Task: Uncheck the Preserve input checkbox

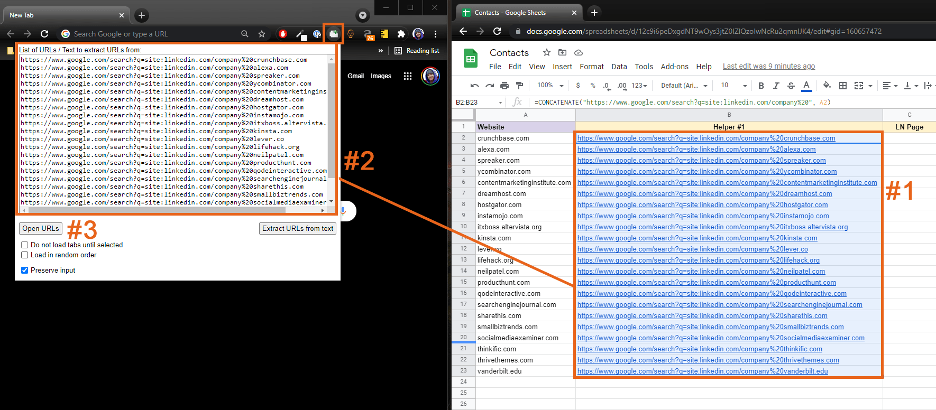Action: coord(24,270)
